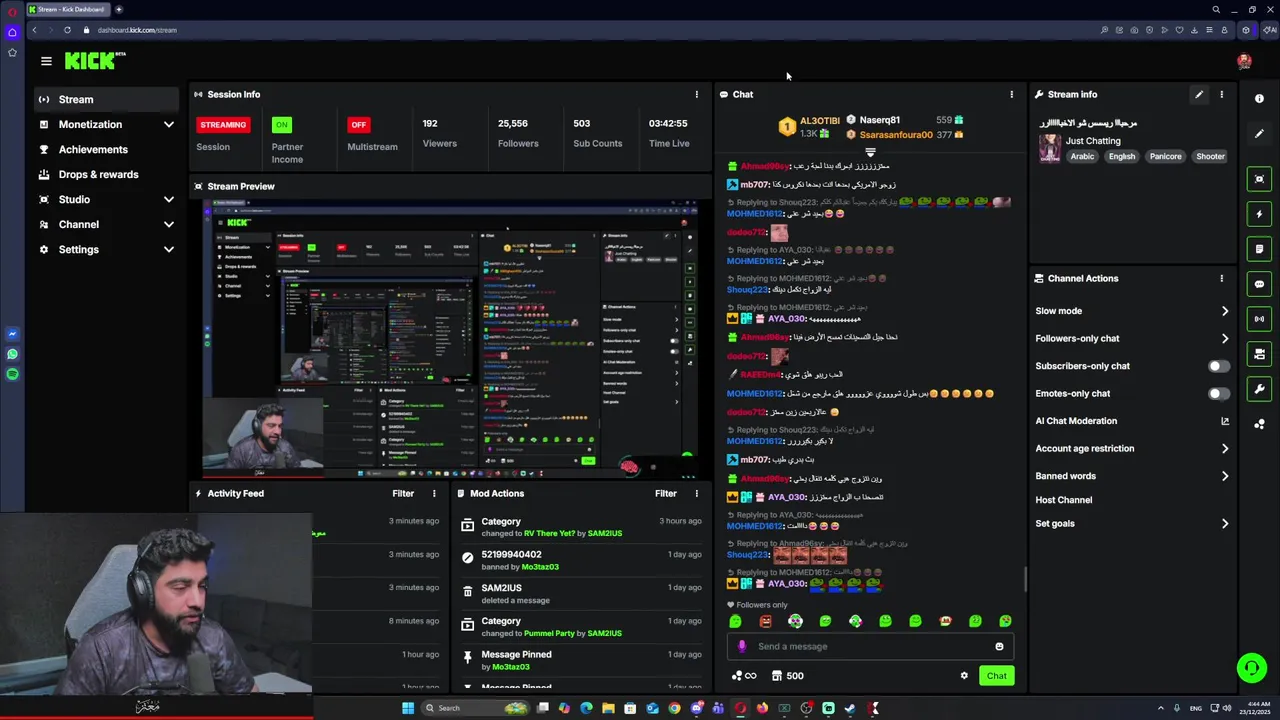This screenshot has height=720, width=1280.
Task: Open the Session Info three-dot menu
Action: [x=697, y=94]
